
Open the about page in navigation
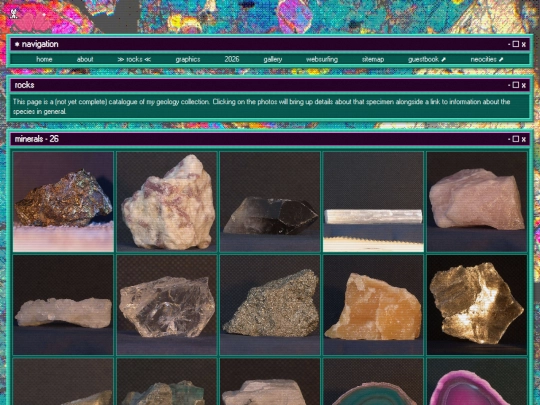[x=85, y=59]
